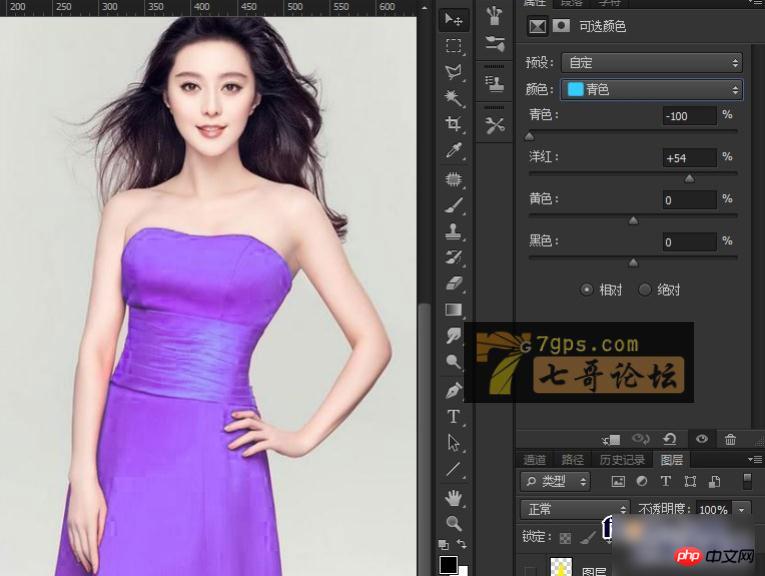The height and width of the screenshot is (576, 765).
Task: Switch to the 通道 (Channels) tab
Action: click(535, 459)
